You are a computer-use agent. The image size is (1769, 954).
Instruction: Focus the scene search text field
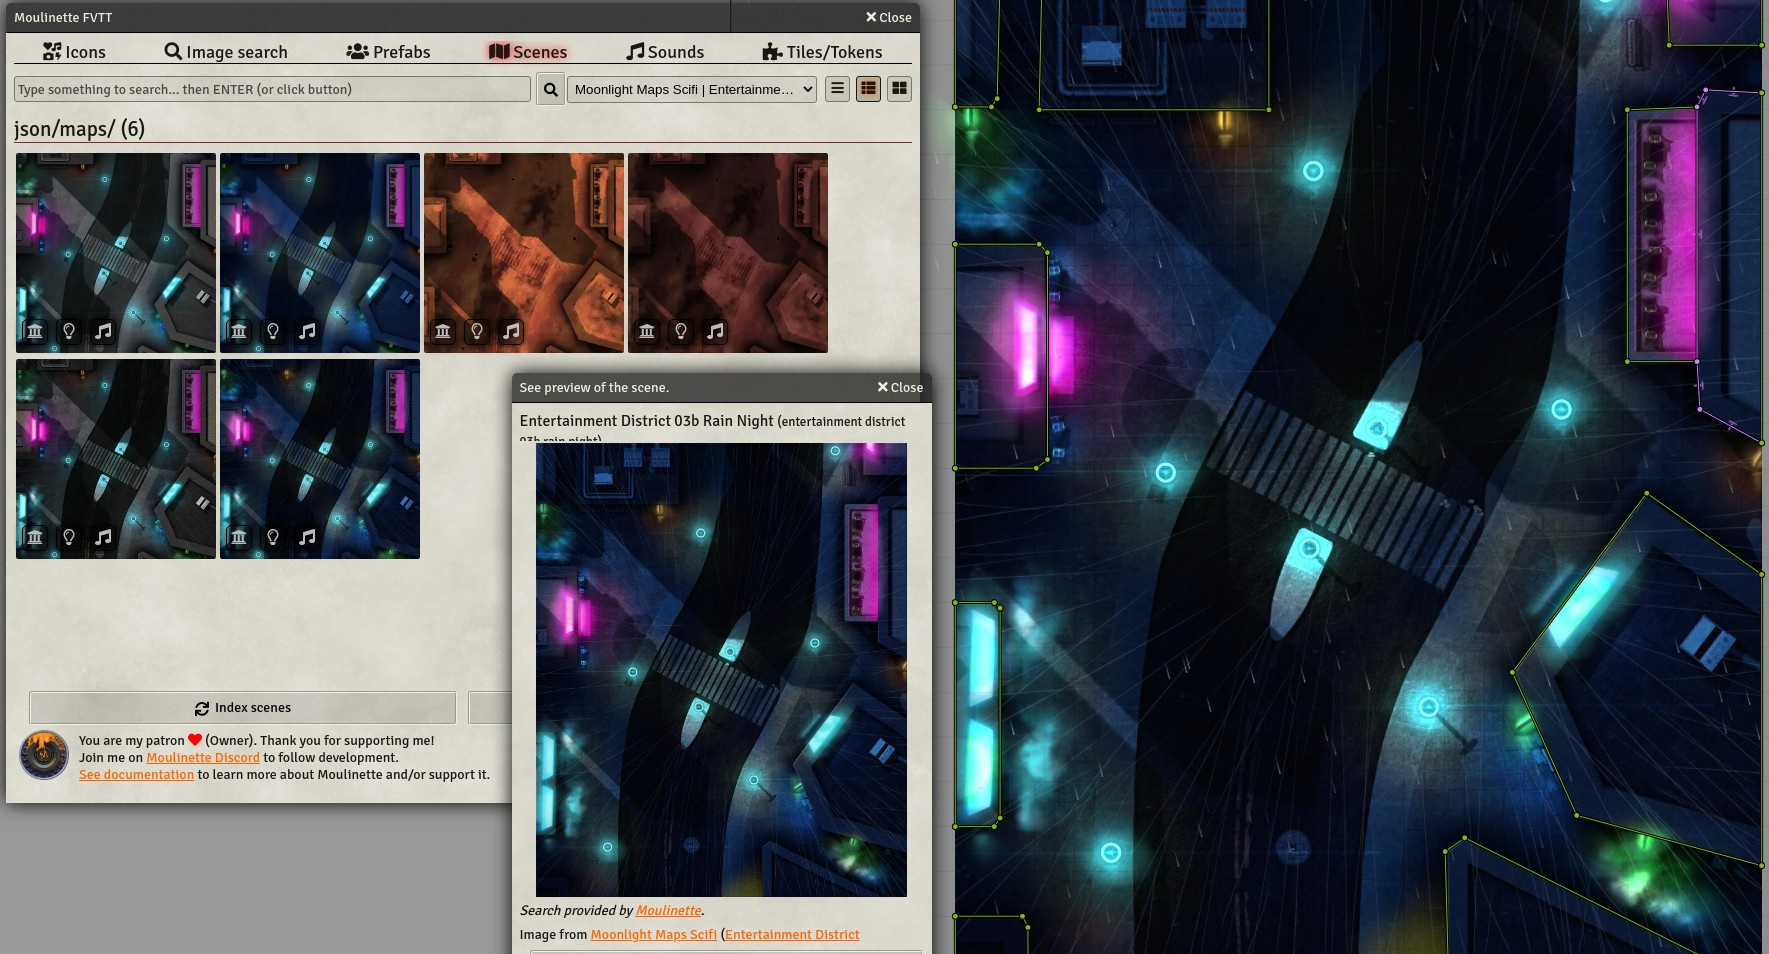point(272,89)
